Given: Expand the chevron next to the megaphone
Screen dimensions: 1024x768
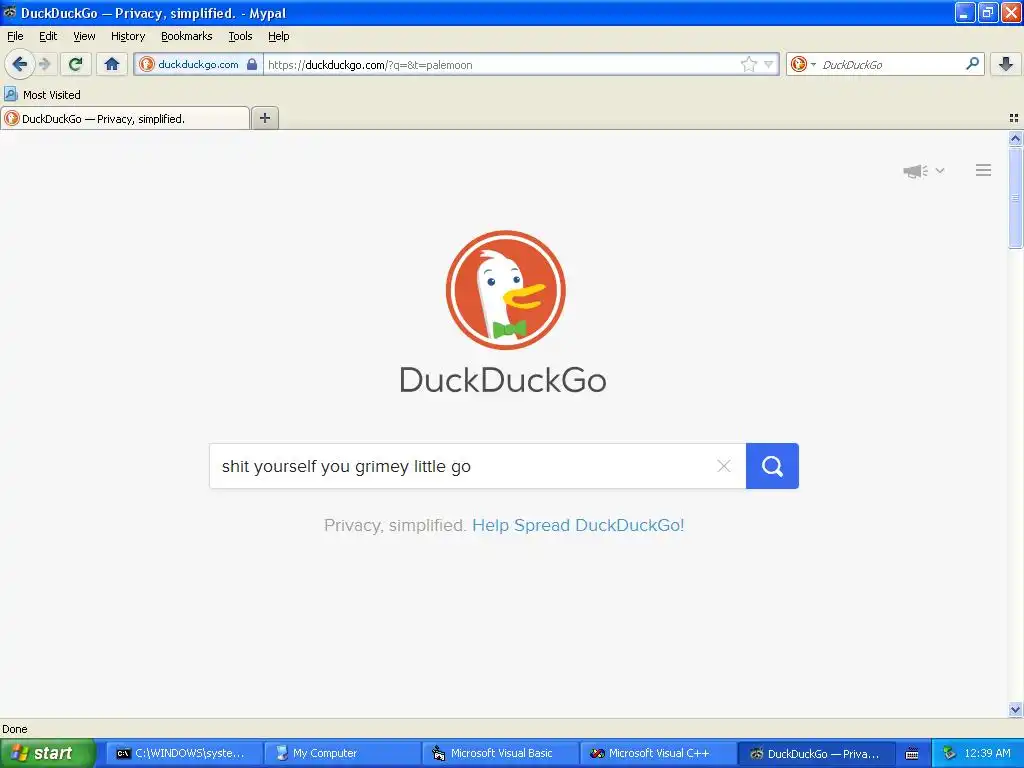Looking at the screenshot, I should tap(940, 170).
